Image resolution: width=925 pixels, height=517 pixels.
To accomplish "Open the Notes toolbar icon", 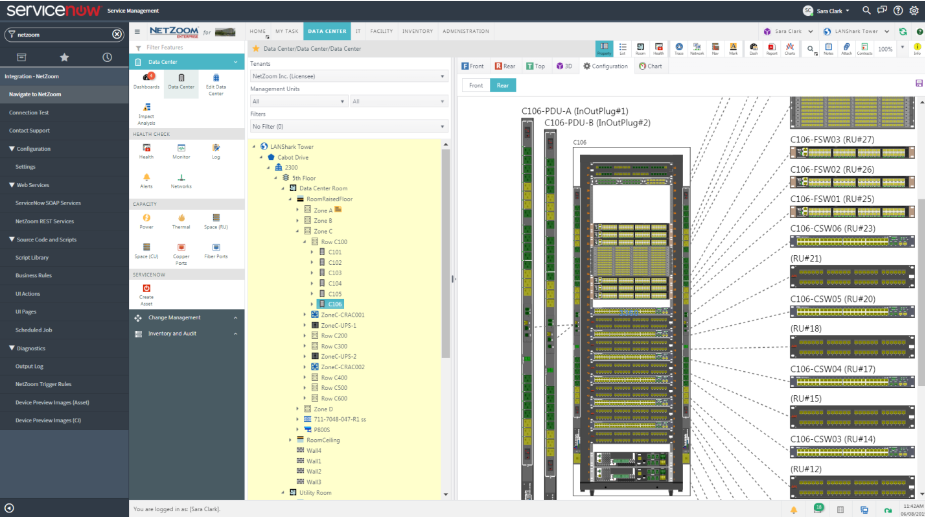I will [828, 48].
